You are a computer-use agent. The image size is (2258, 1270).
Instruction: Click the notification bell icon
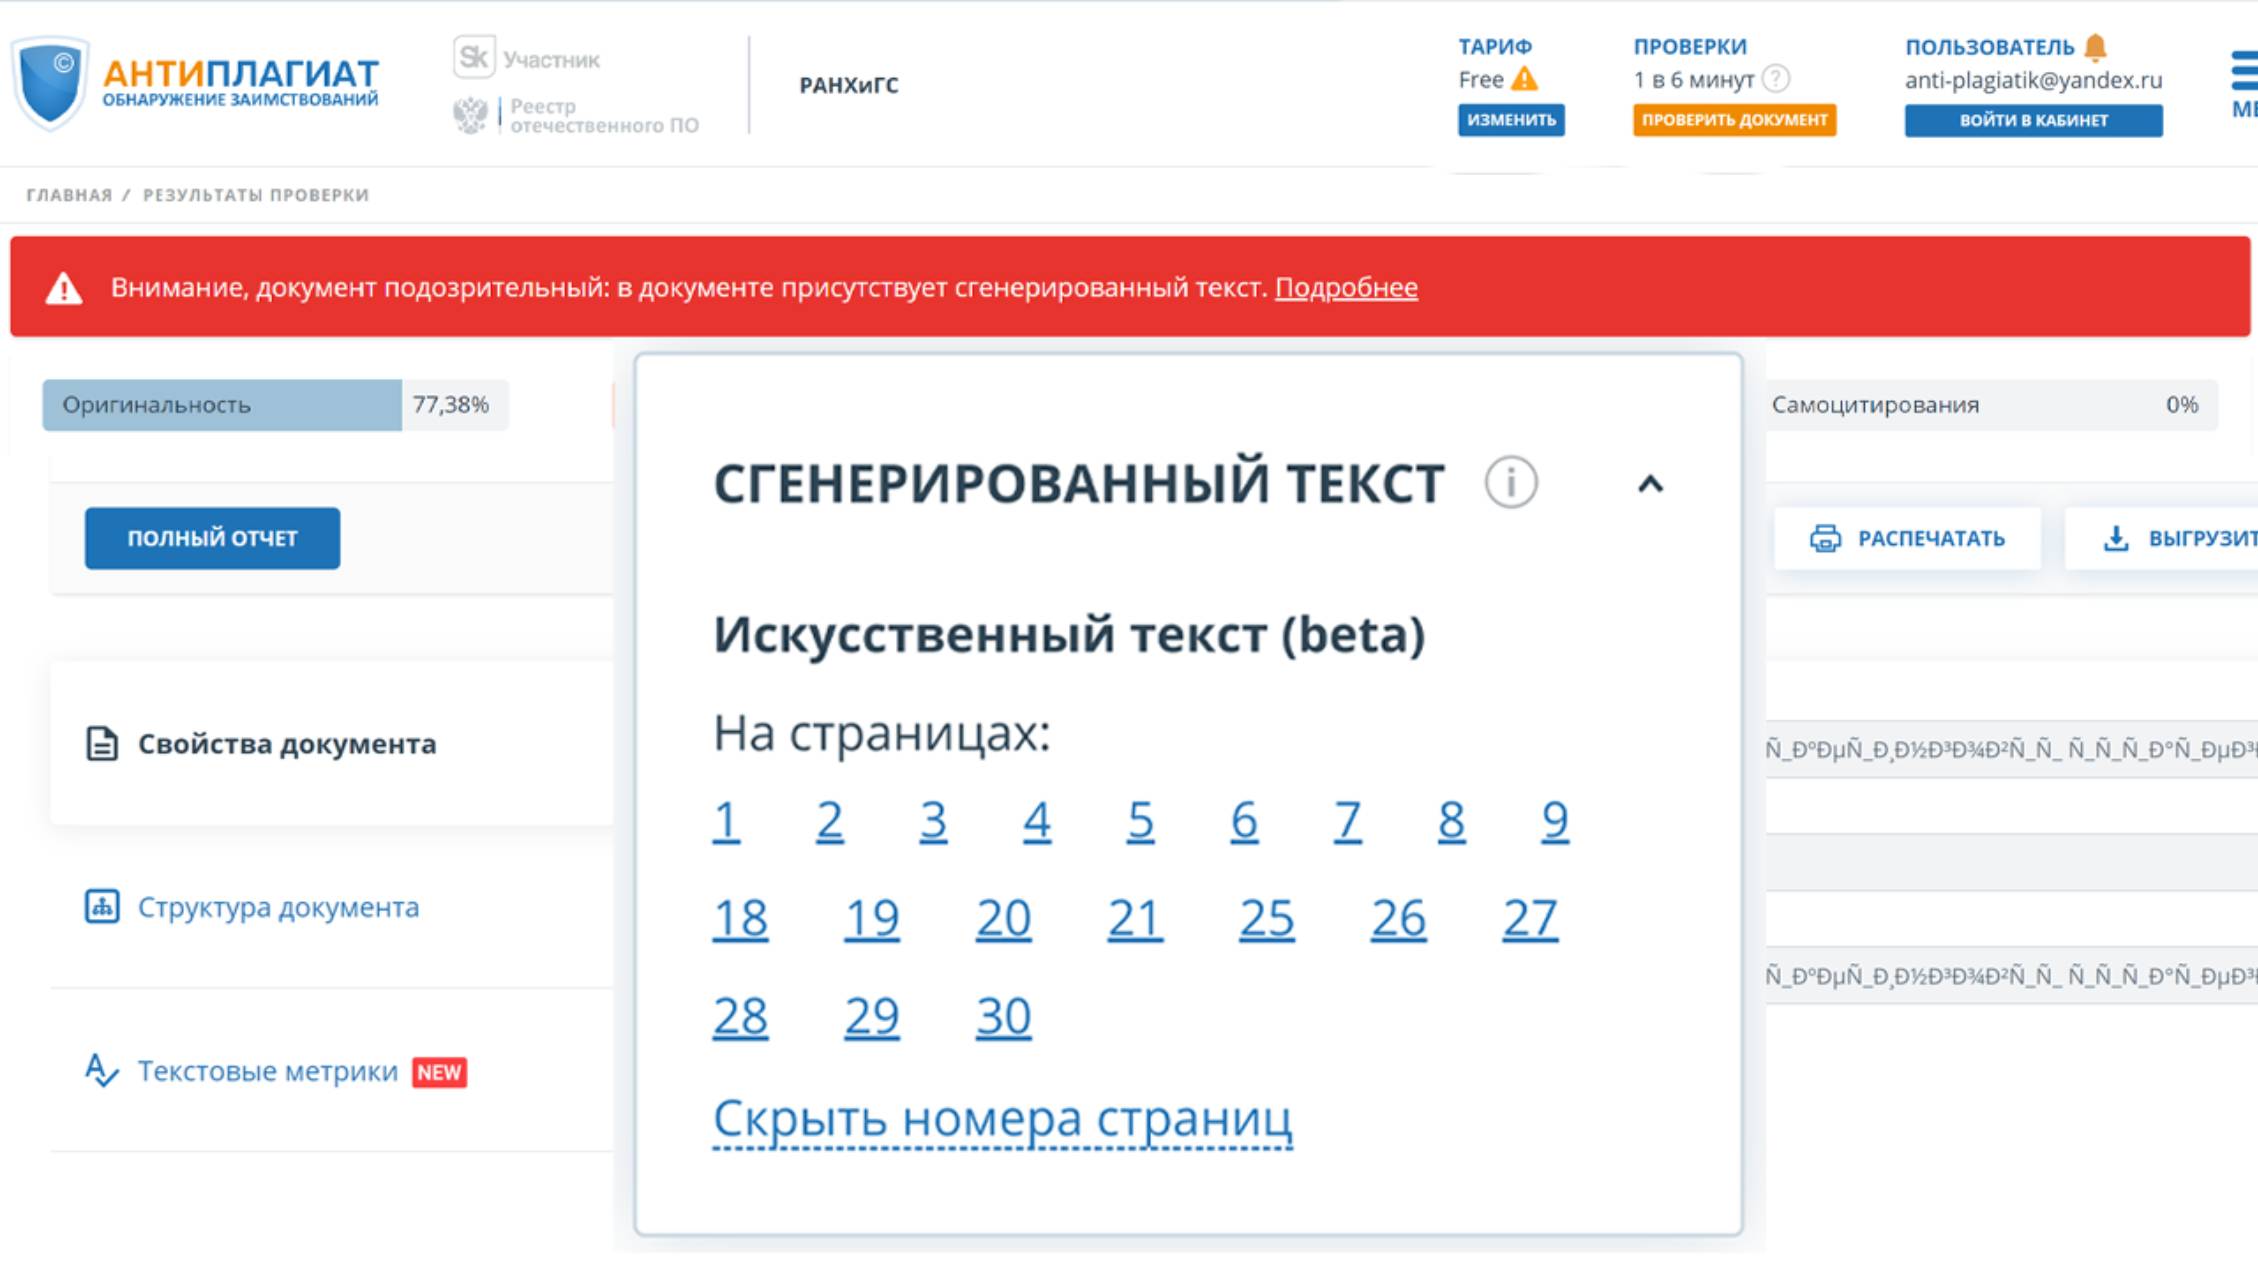2095,47
